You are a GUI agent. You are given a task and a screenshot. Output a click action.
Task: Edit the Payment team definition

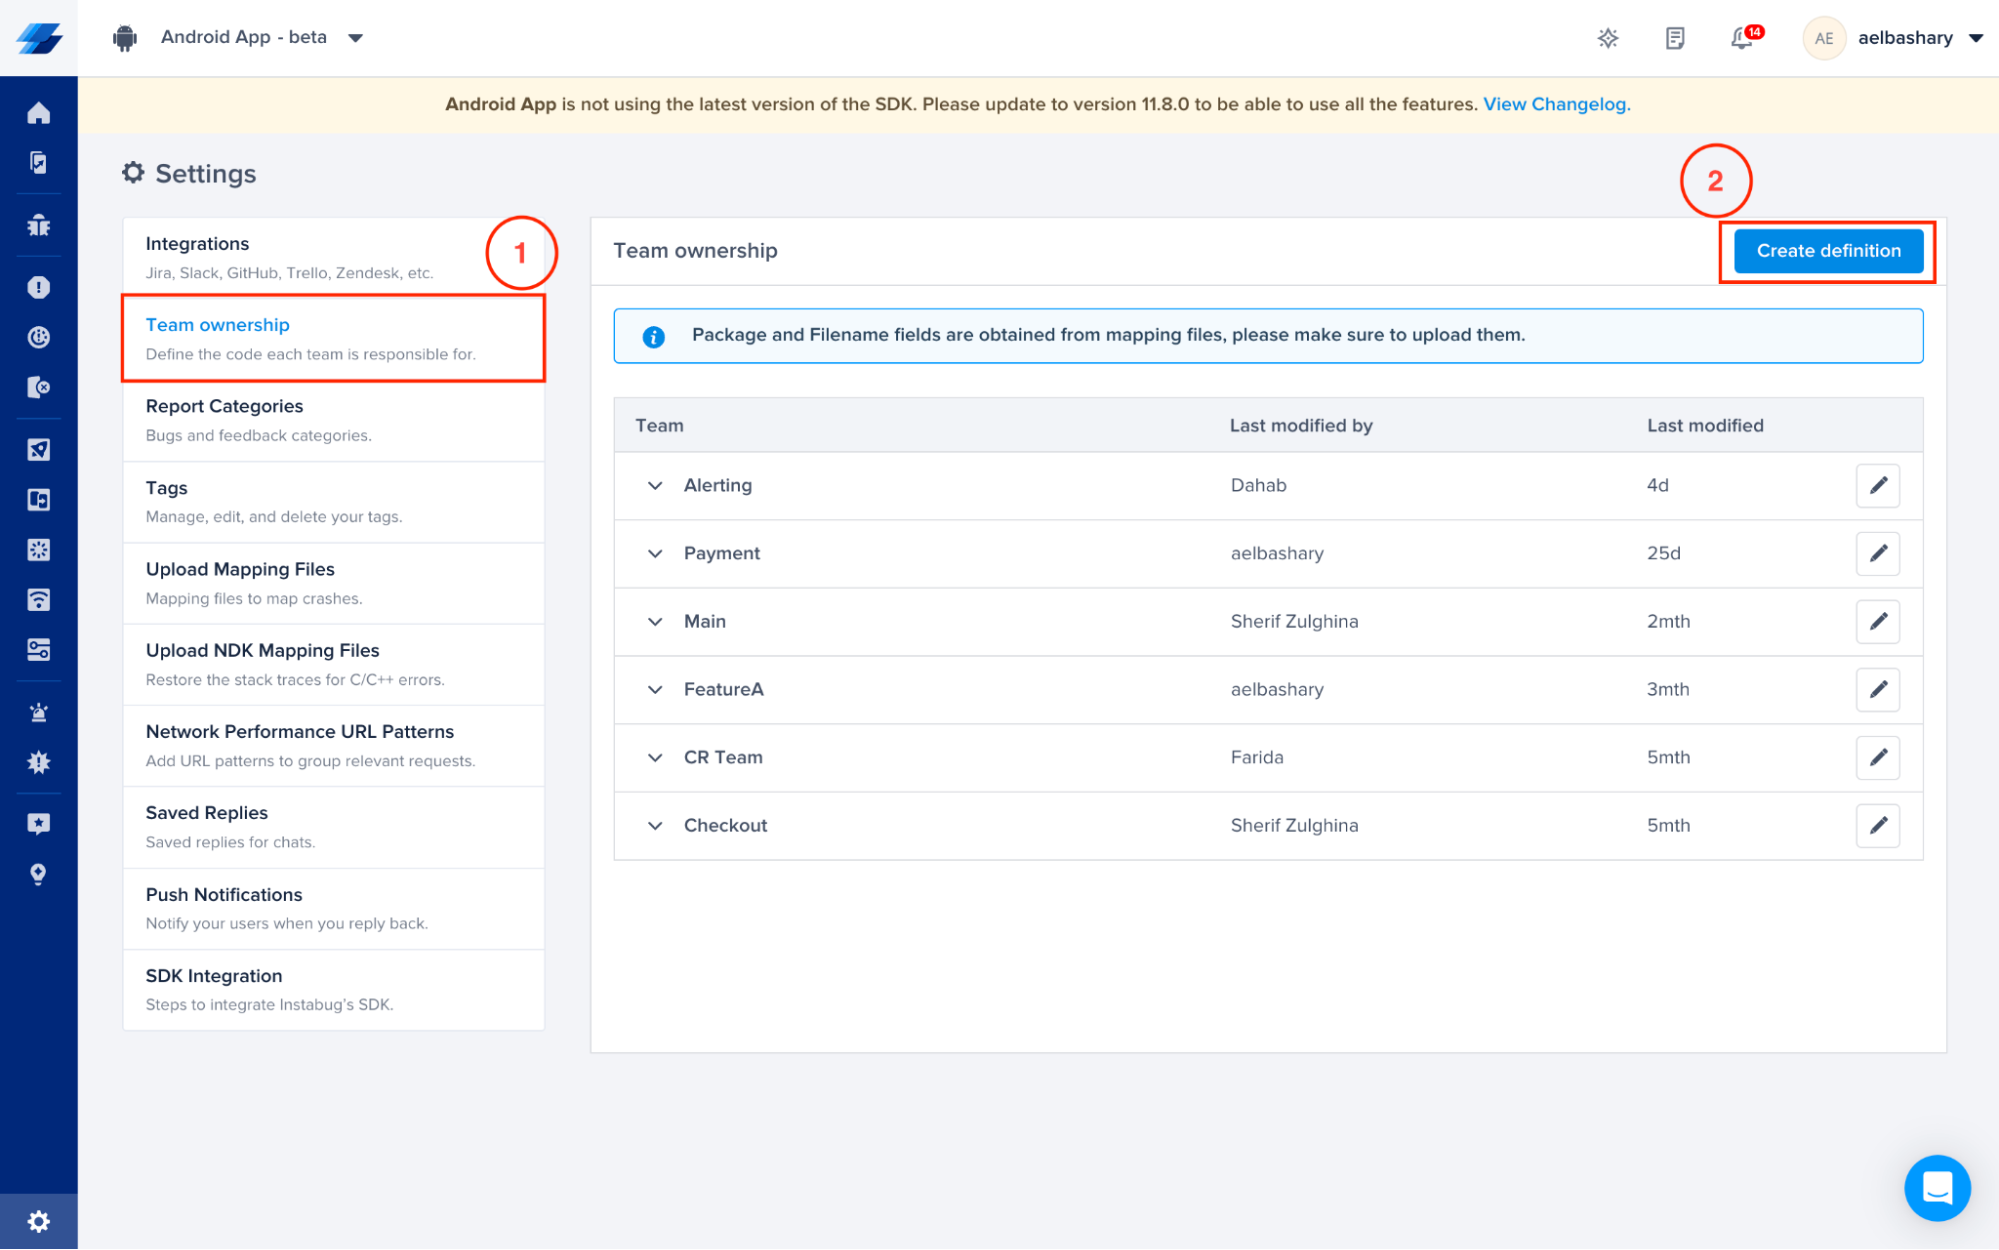[x=1877, y=553]
